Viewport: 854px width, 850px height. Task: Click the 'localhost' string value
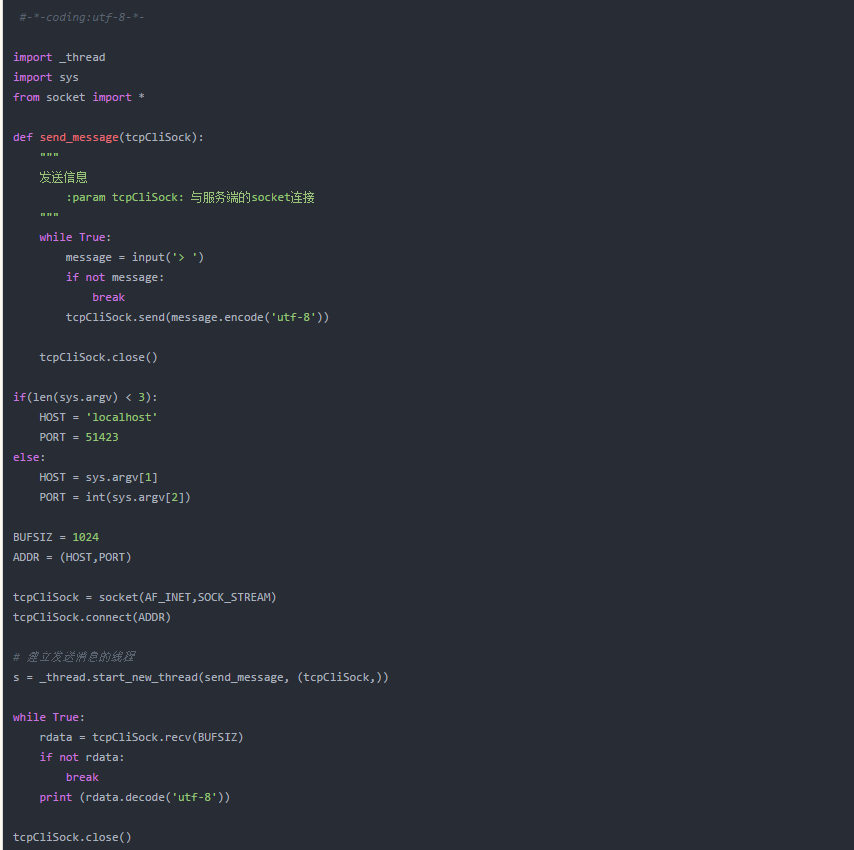tap(121, 417)
